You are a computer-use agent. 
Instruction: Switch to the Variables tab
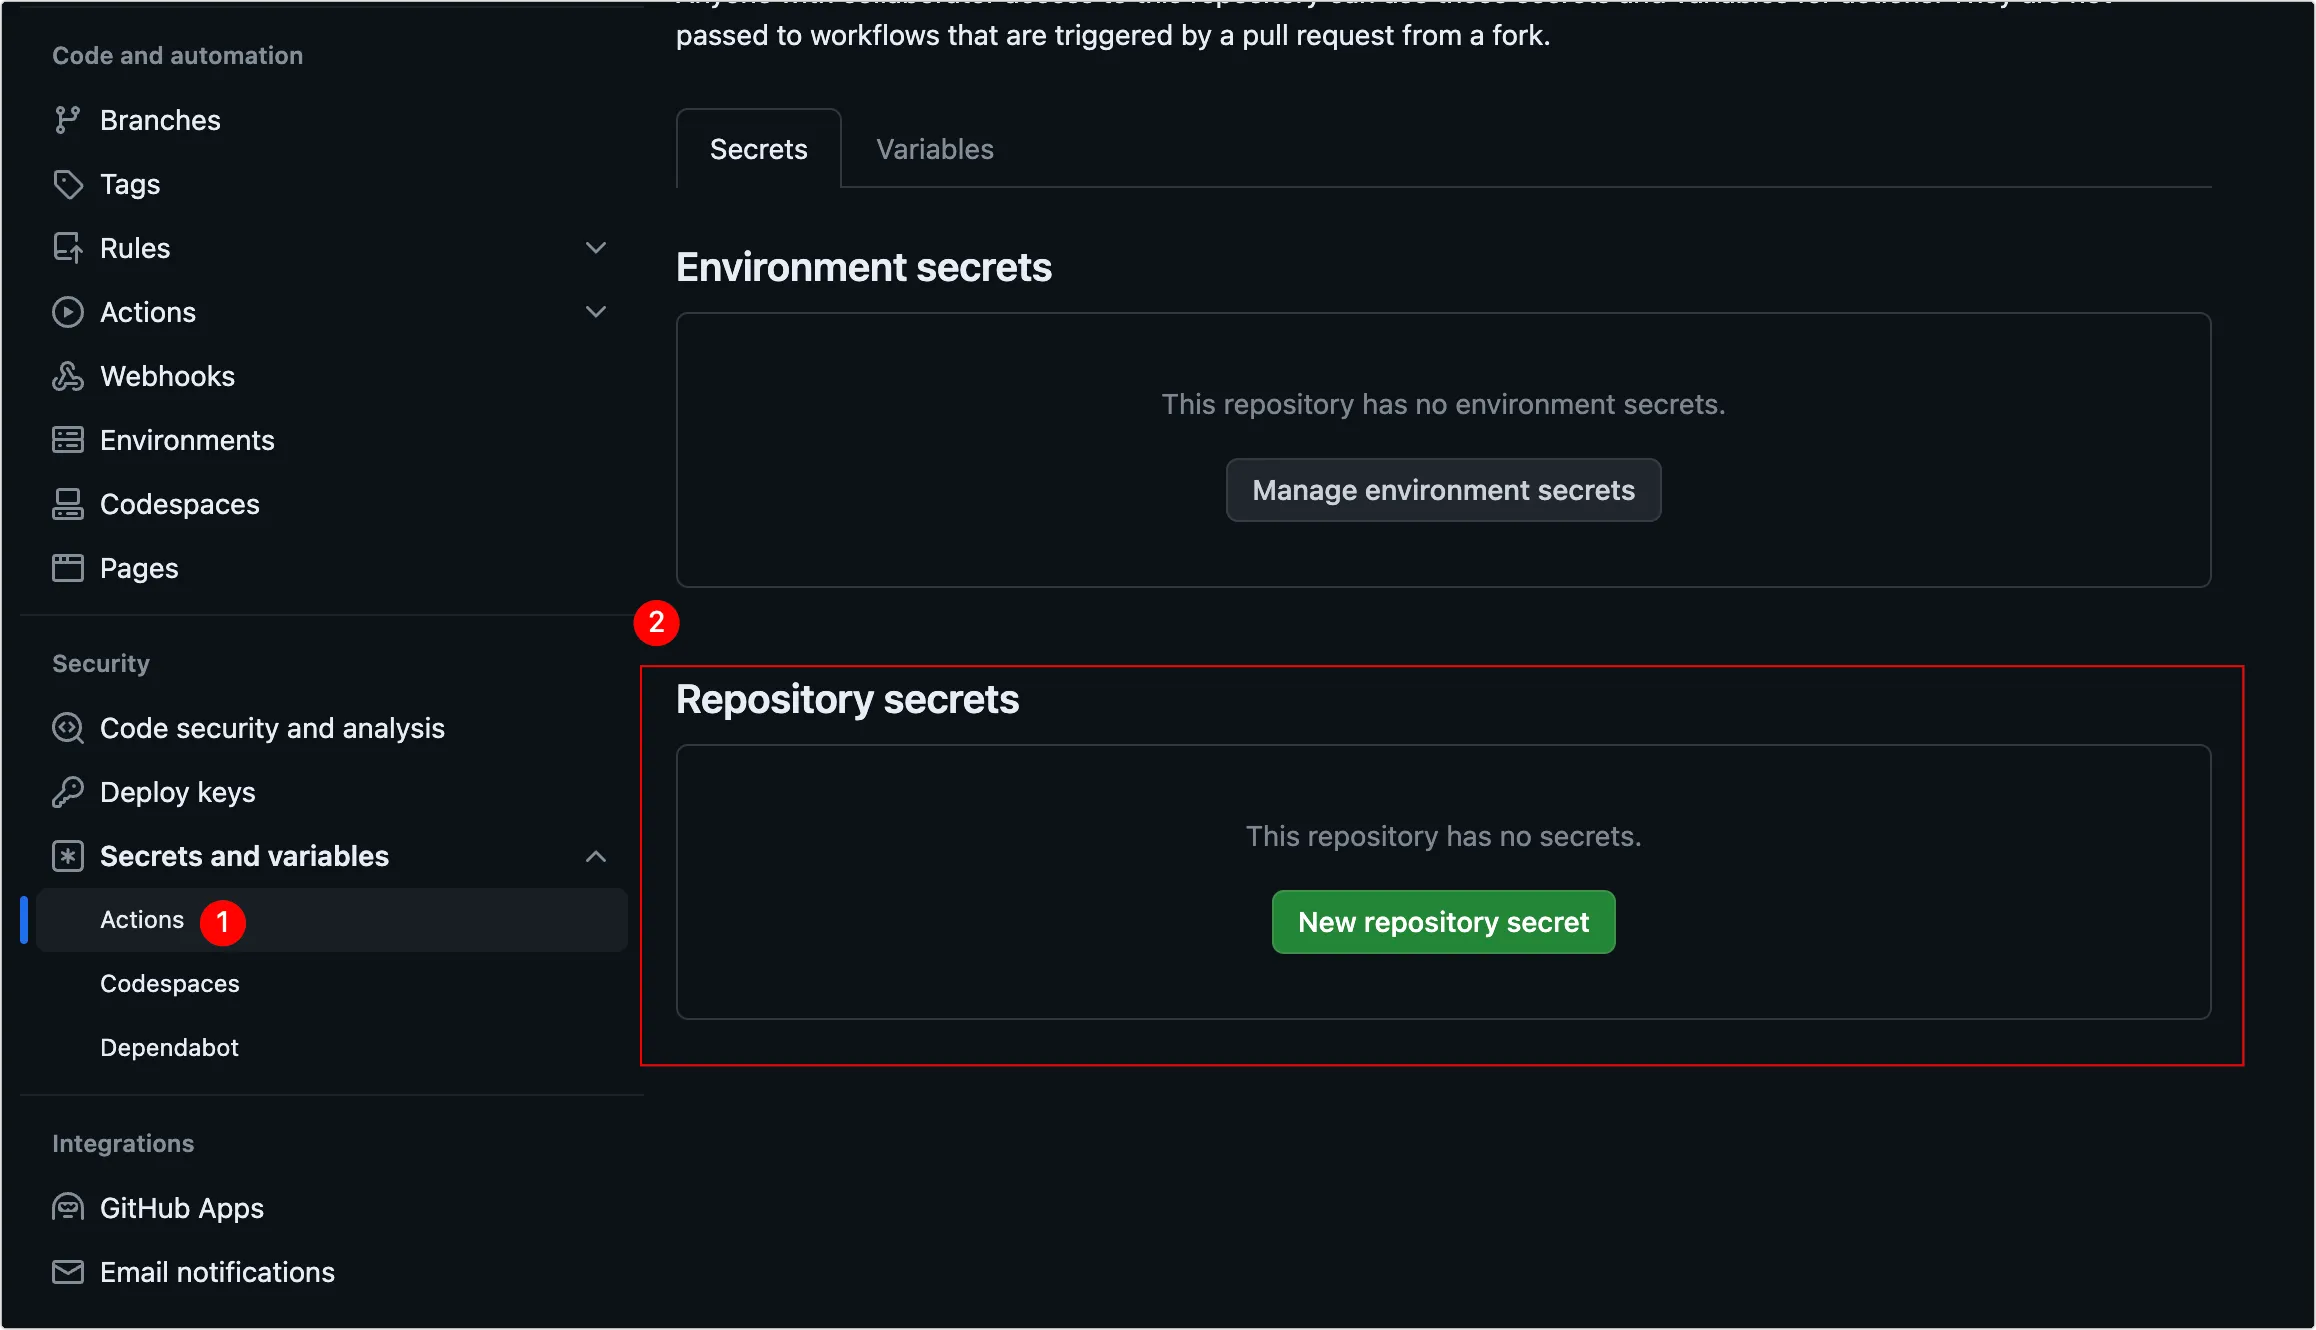pos(934,149)
